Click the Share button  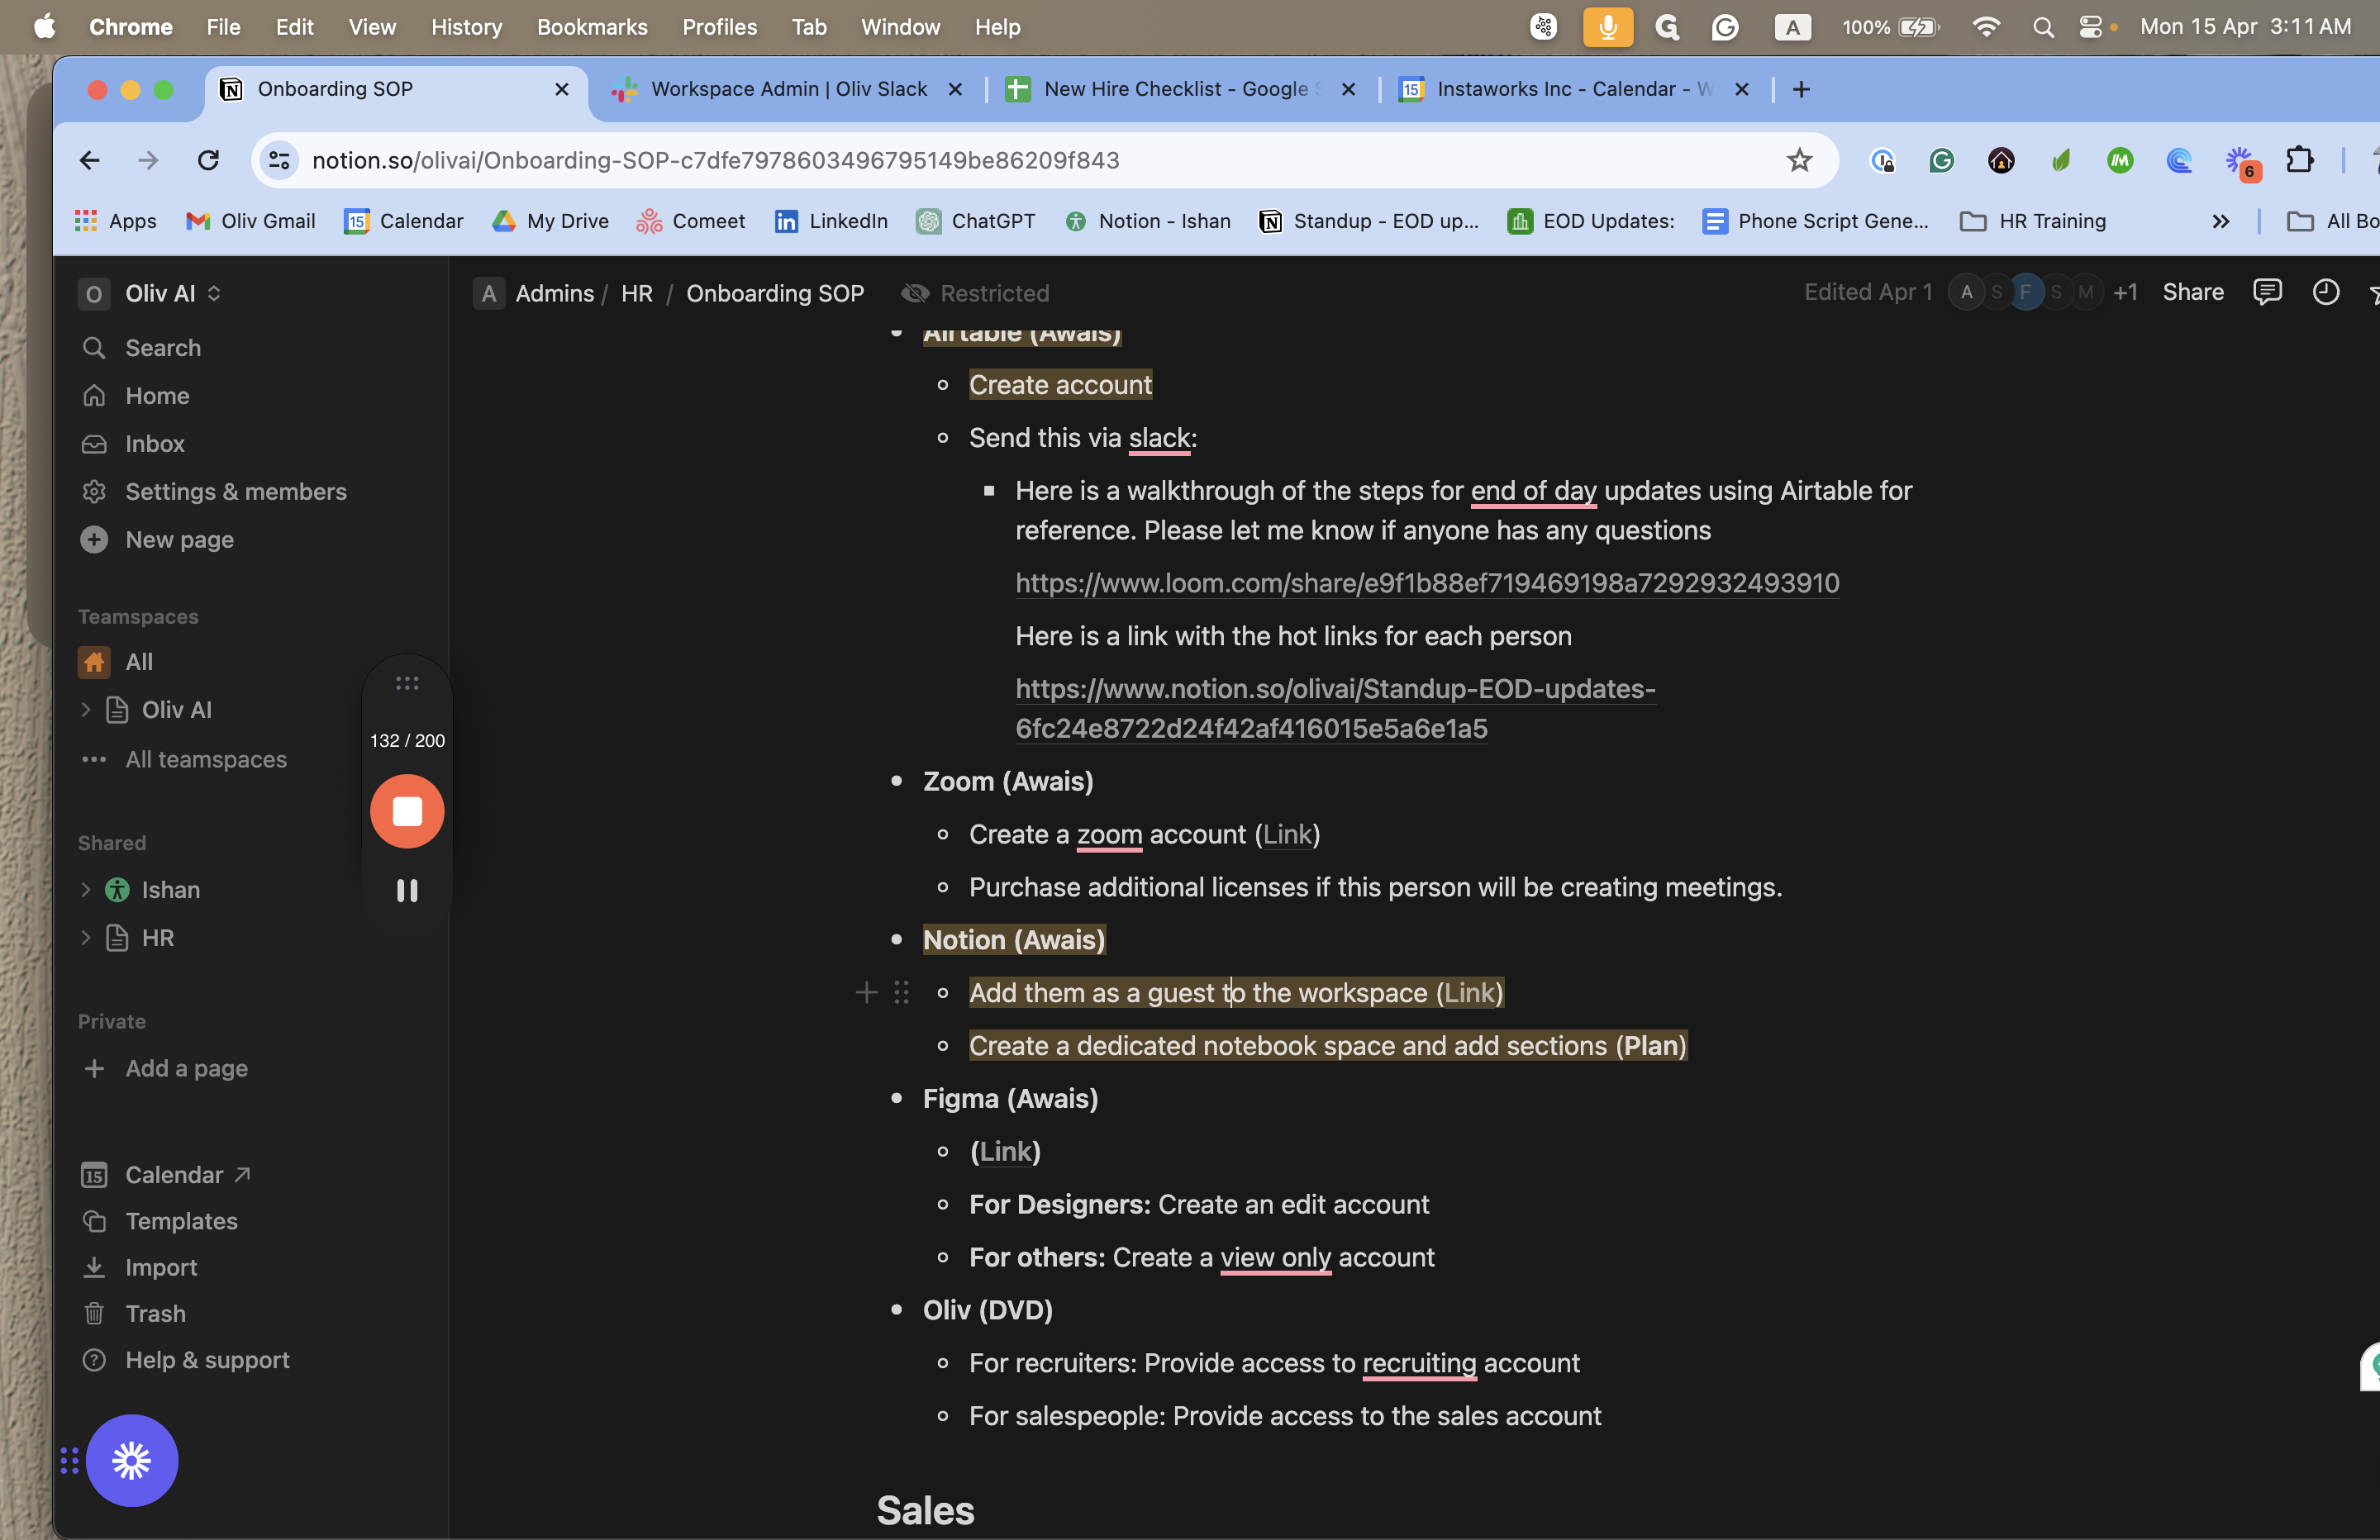2192,292
